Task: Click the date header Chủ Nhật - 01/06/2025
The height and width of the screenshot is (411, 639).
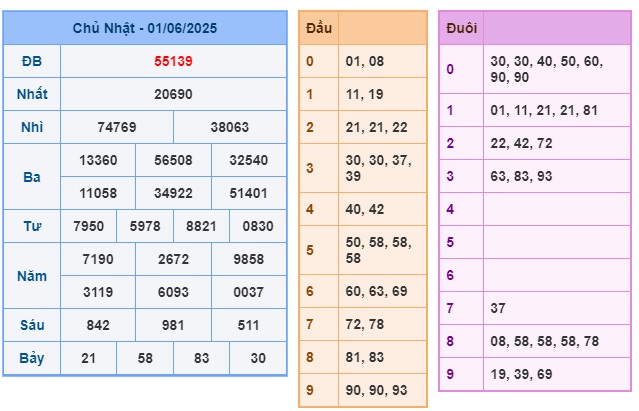Action: click(145, 28)
